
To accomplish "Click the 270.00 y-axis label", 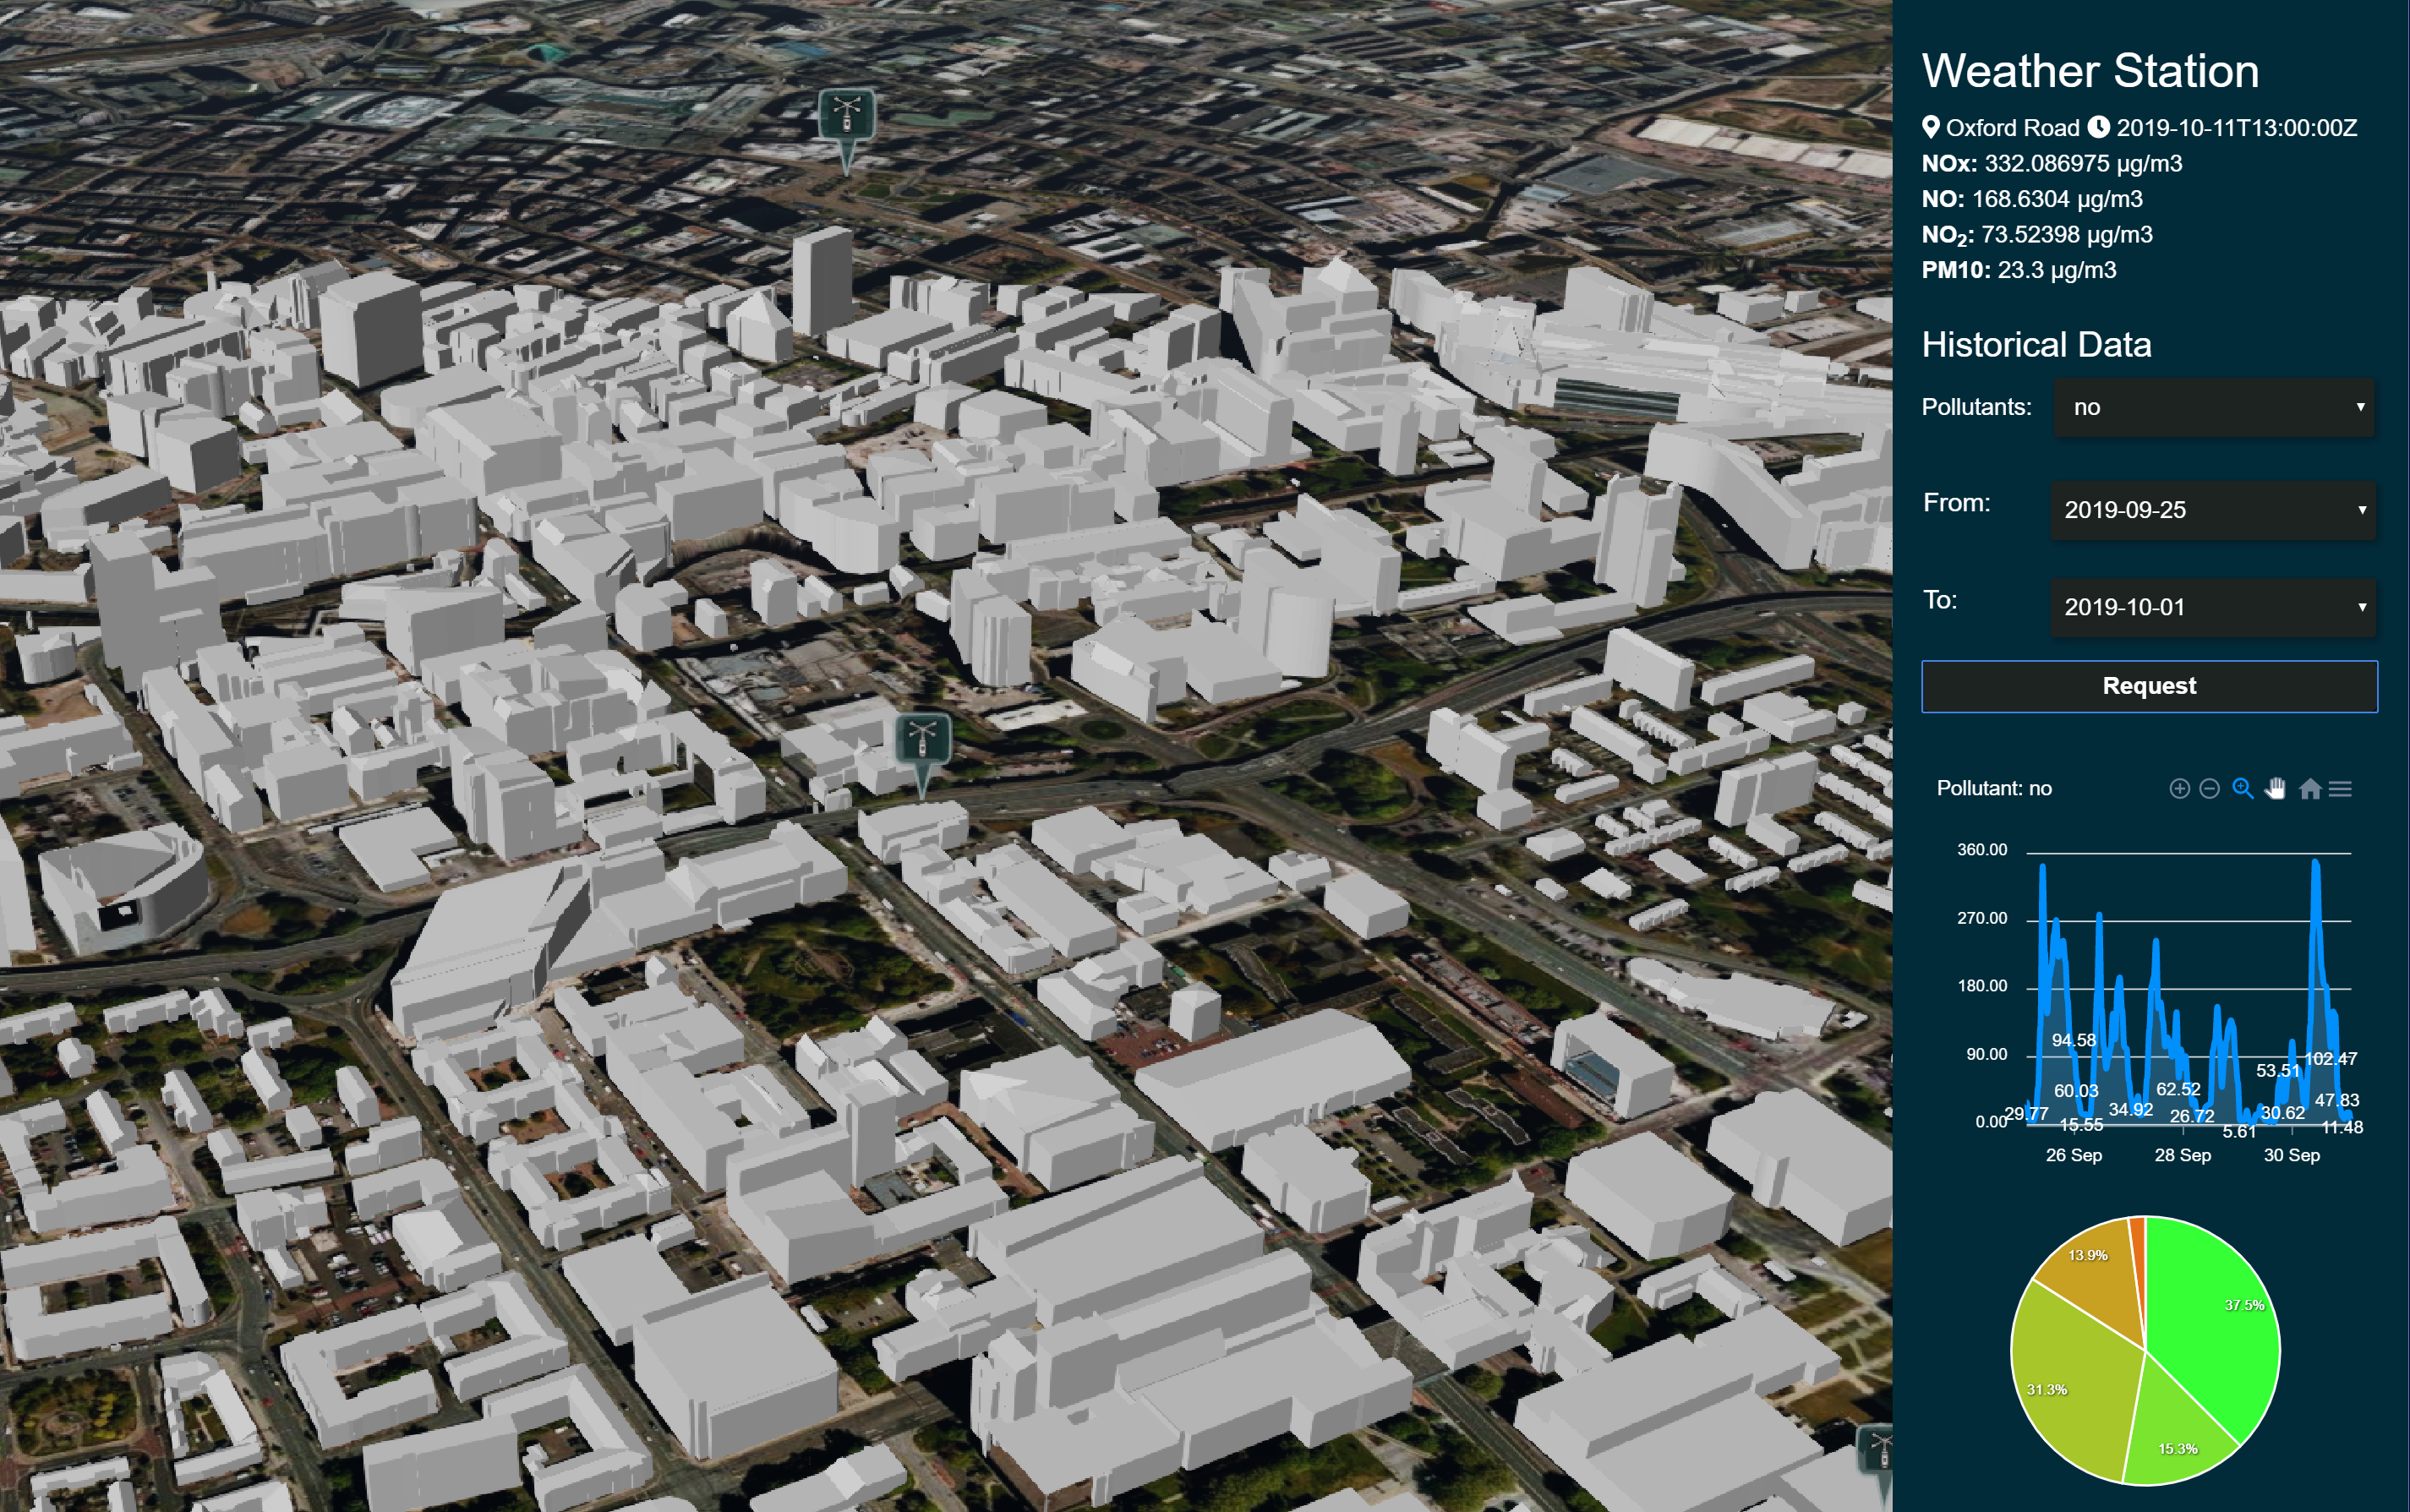I will pyautogui.click(x=1982, y=918).
